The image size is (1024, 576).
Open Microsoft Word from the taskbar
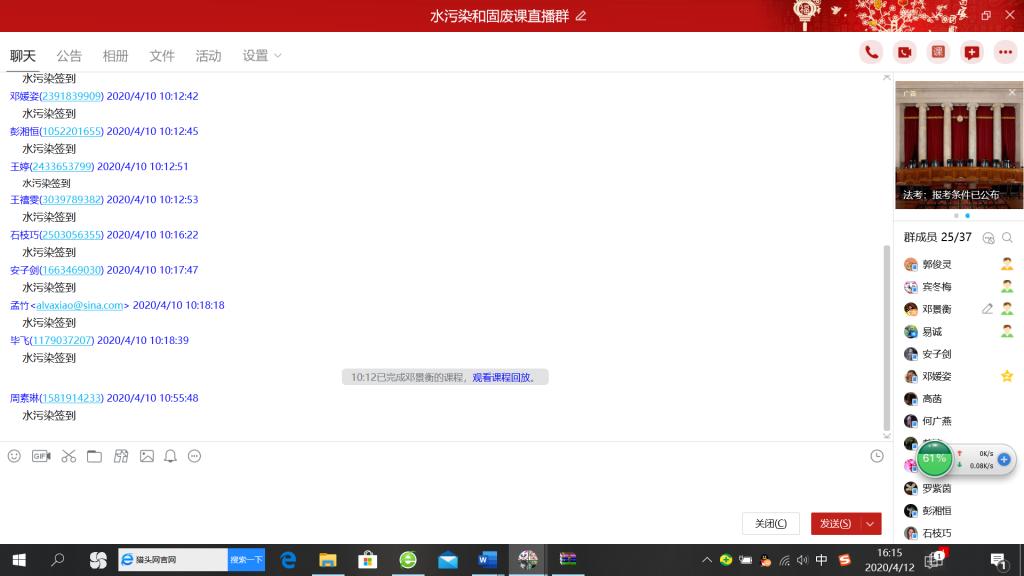[487, 560]
